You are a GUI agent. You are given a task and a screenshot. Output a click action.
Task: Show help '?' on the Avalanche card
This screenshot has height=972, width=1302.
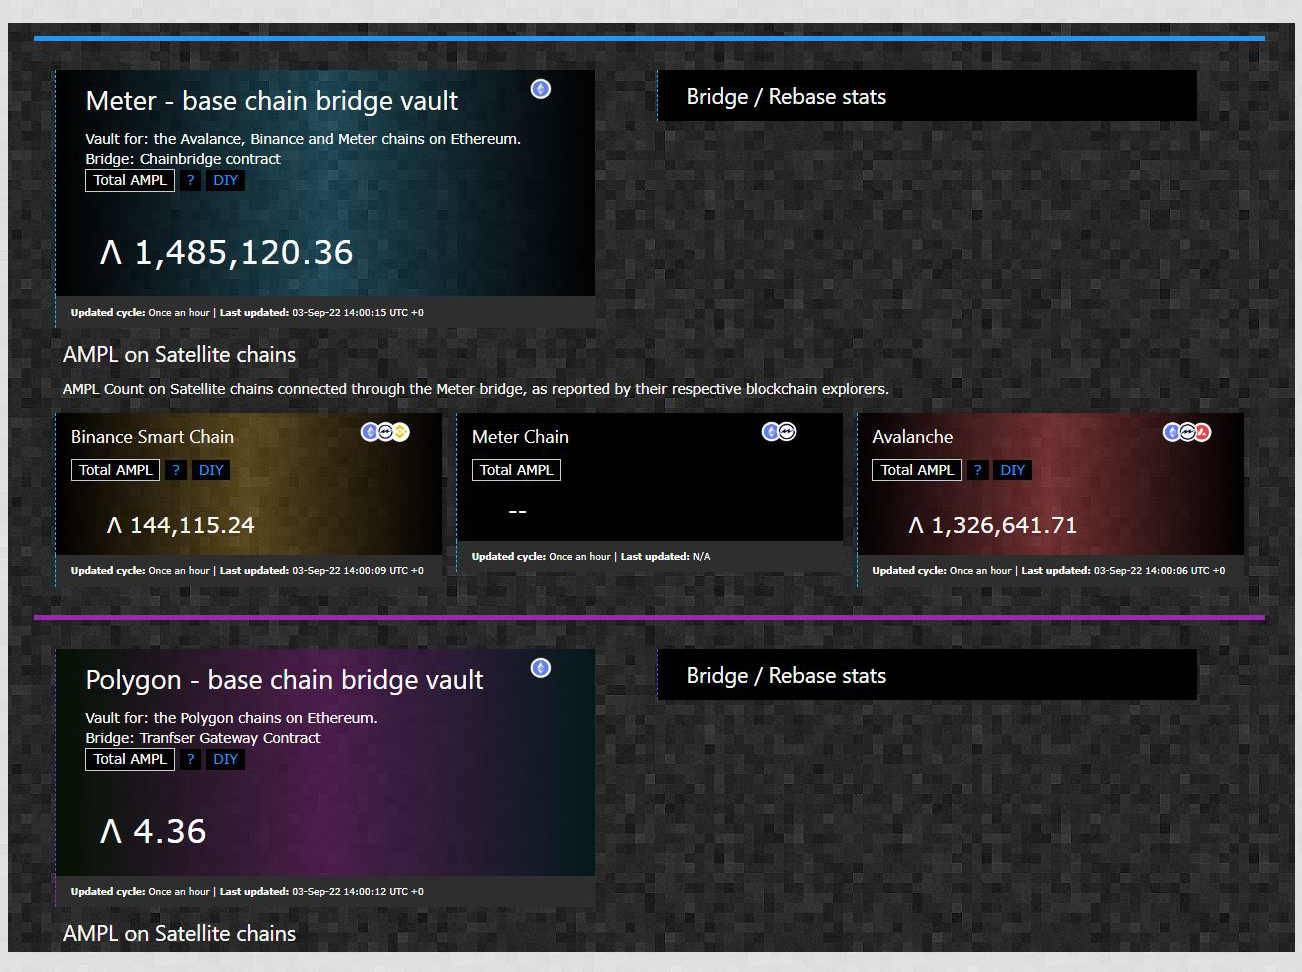977,470
